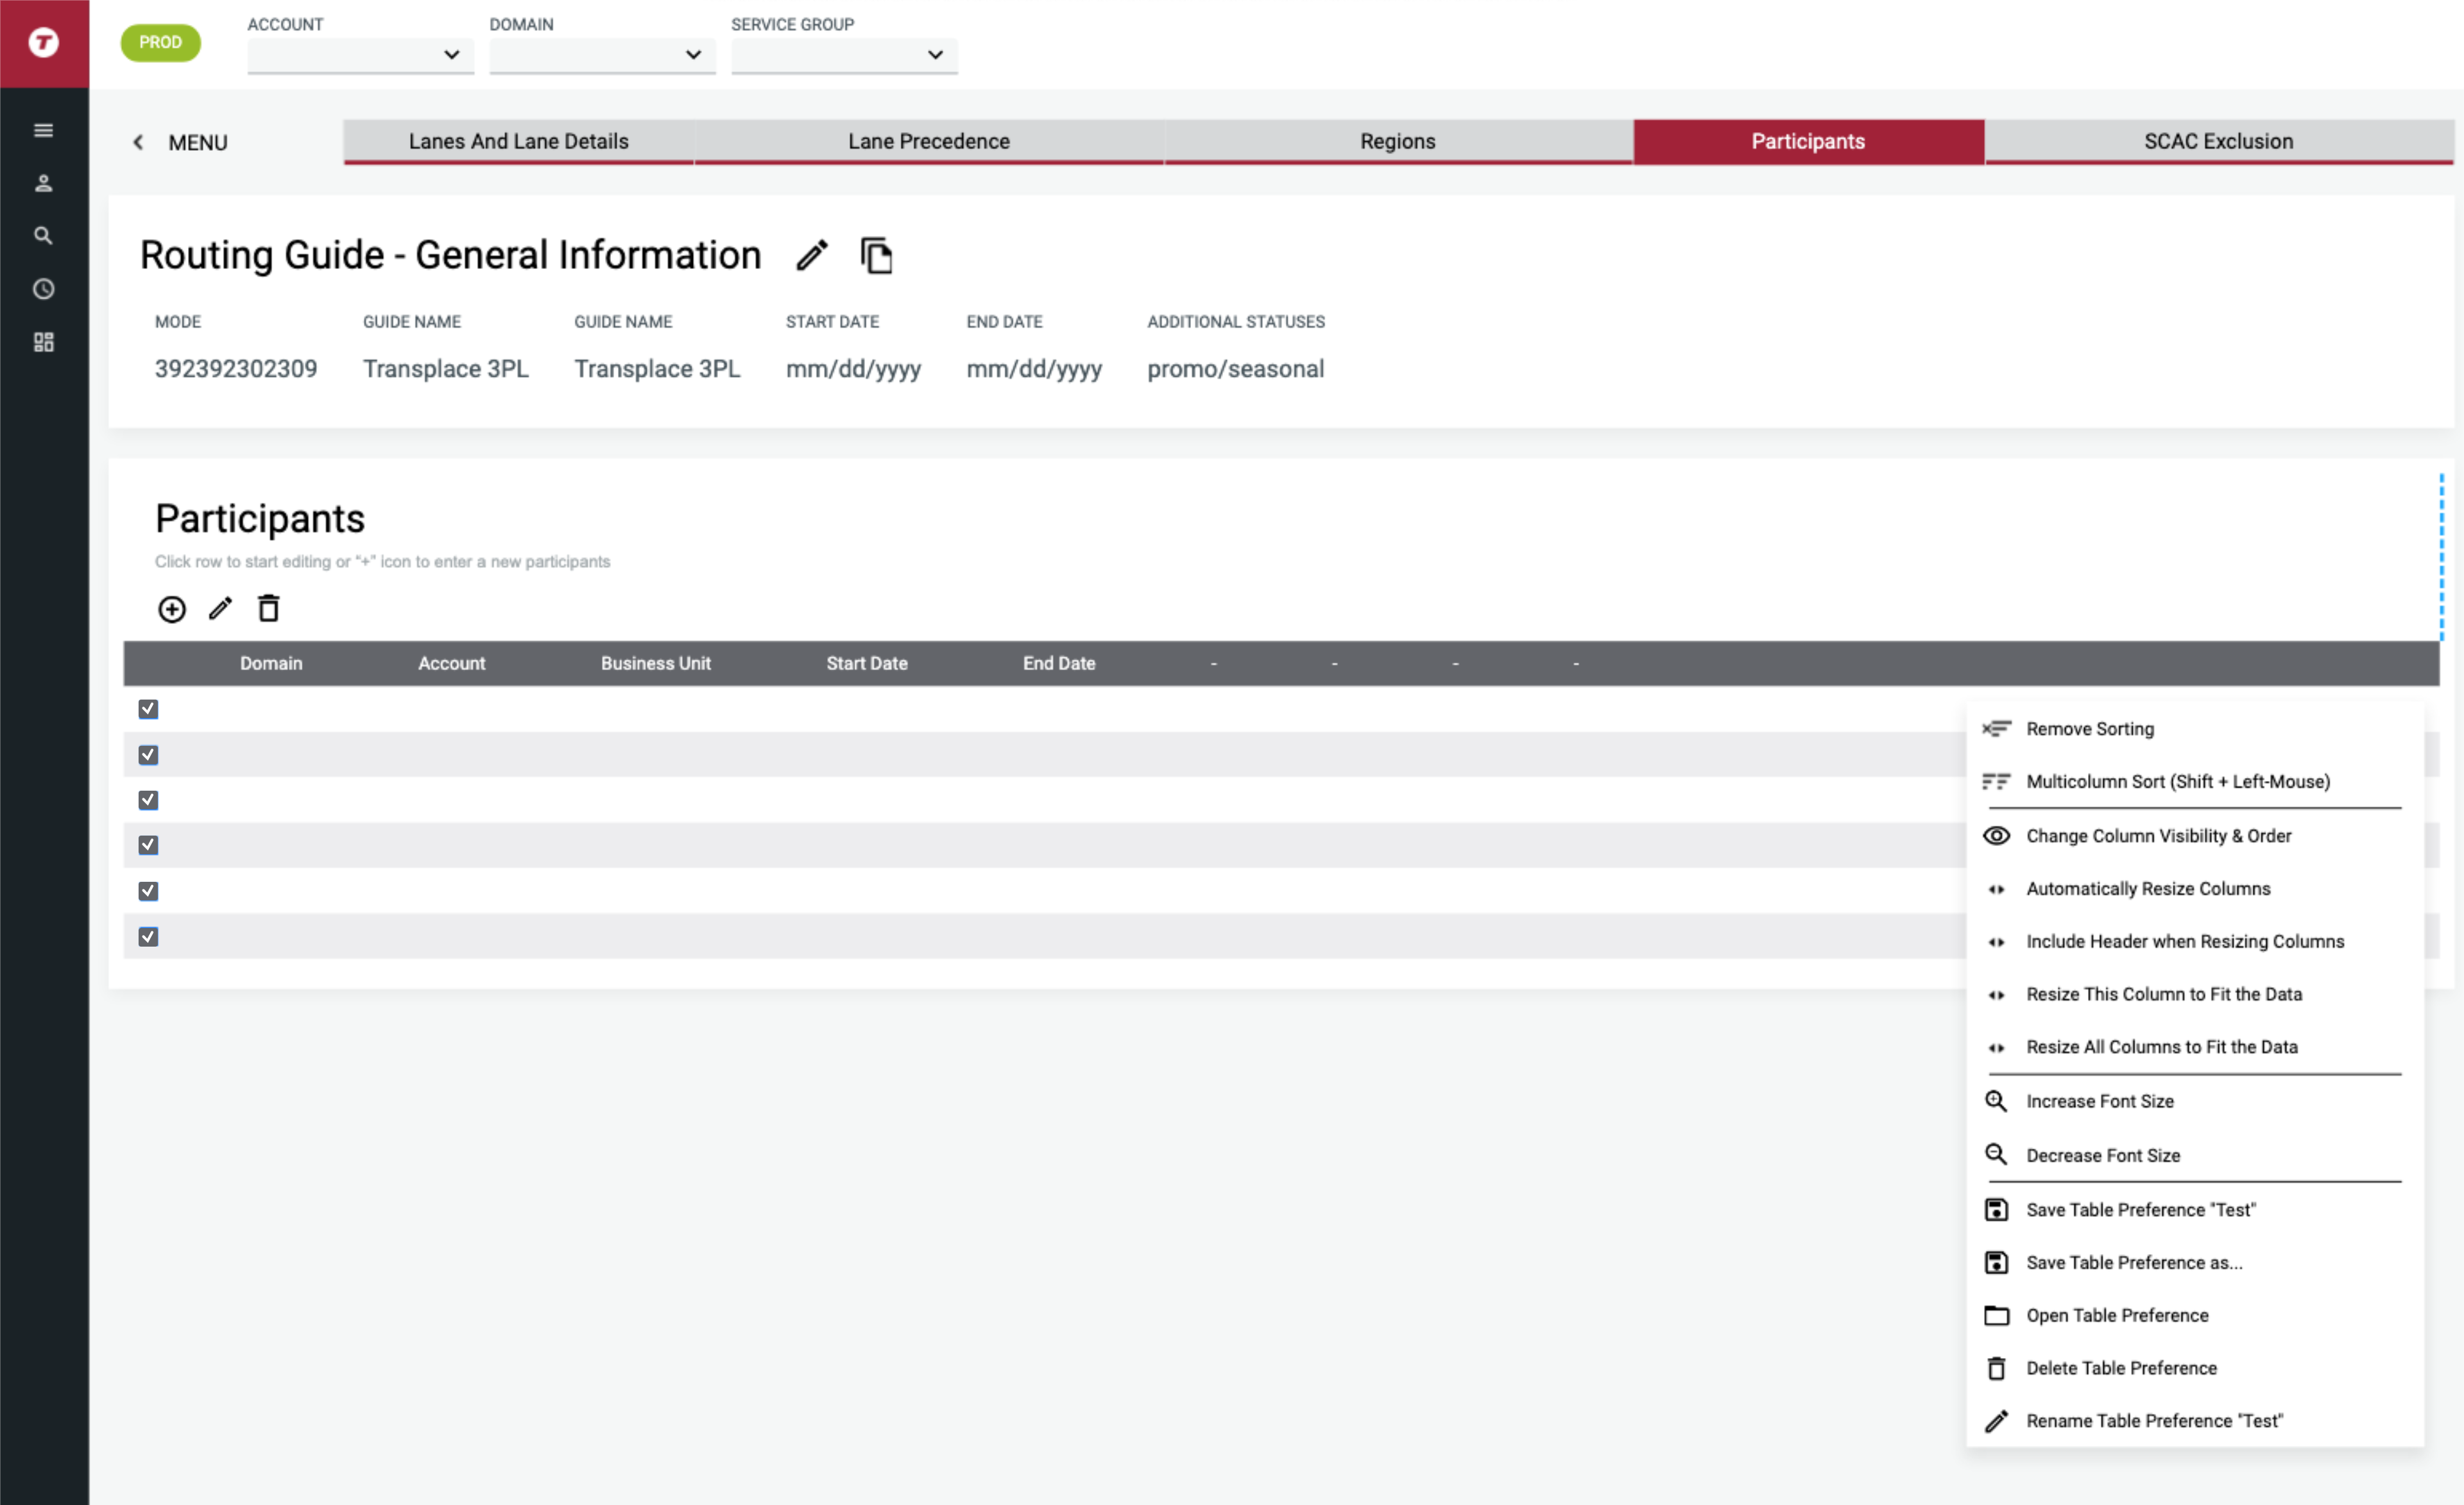
Task: Copy the routing guide with duplicate icon
Action: [x=876, y=255]
